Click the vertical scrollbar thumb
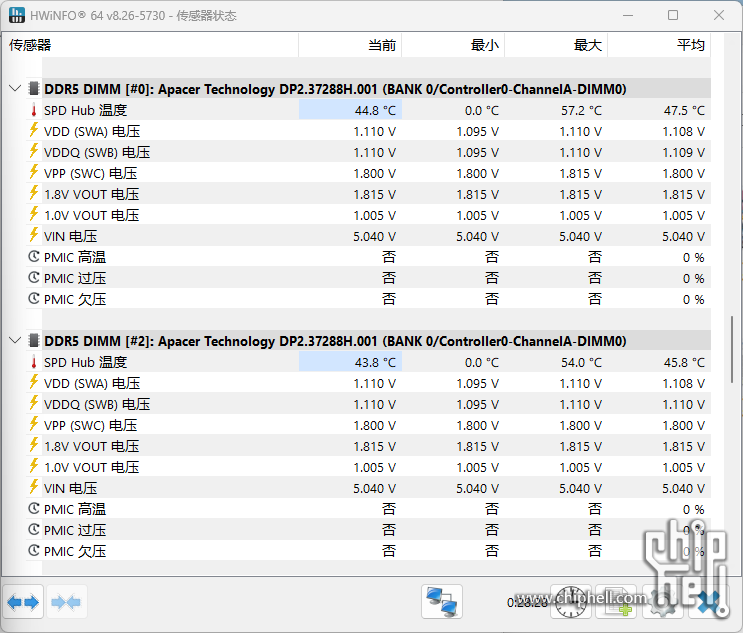 click(x=732, y=349)
